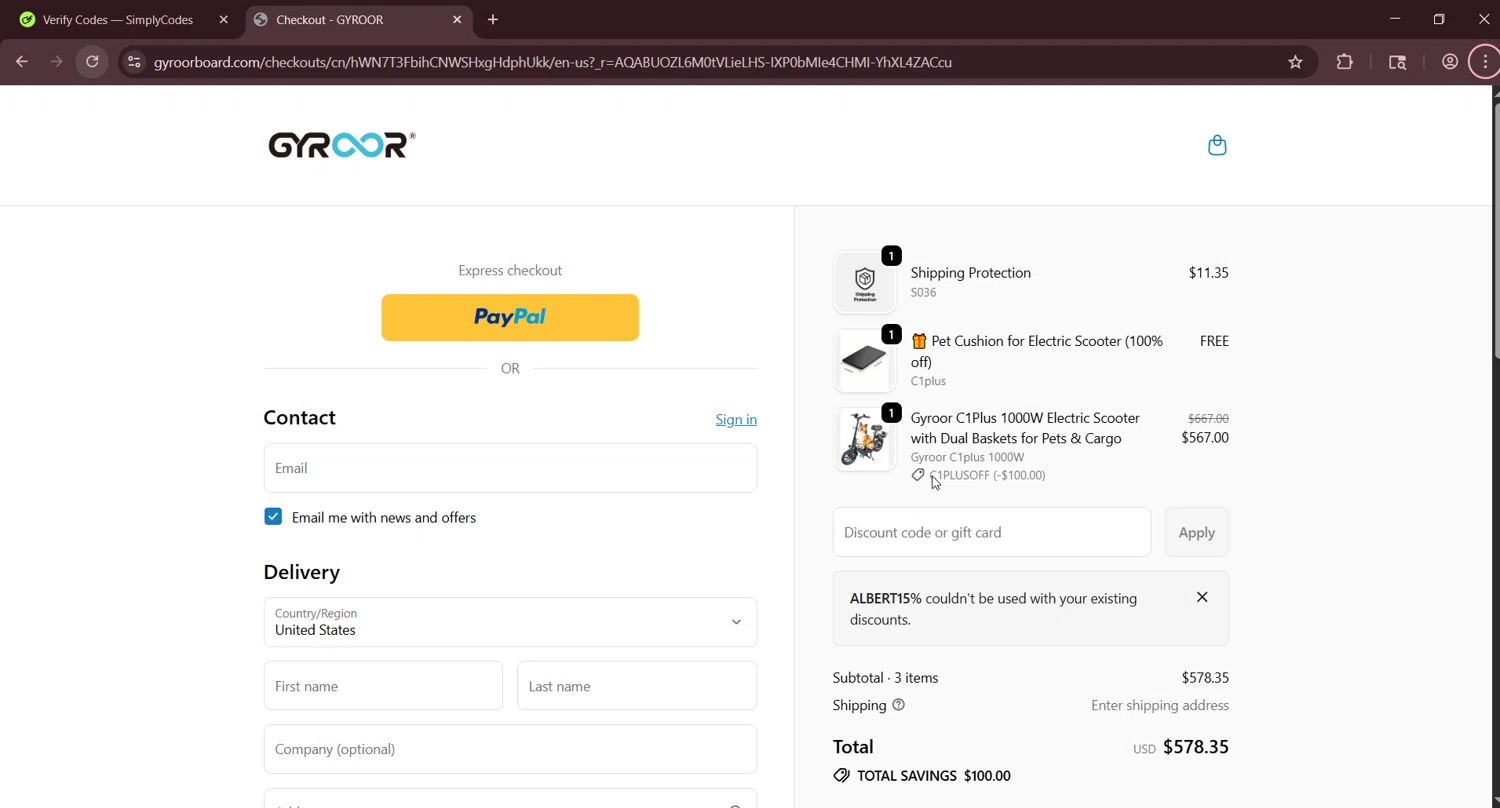This screenshot has height=808, width=1500.
Task: Open the shopping bag cart icon
Action: pyautogui.click(x=1217, y=145)
